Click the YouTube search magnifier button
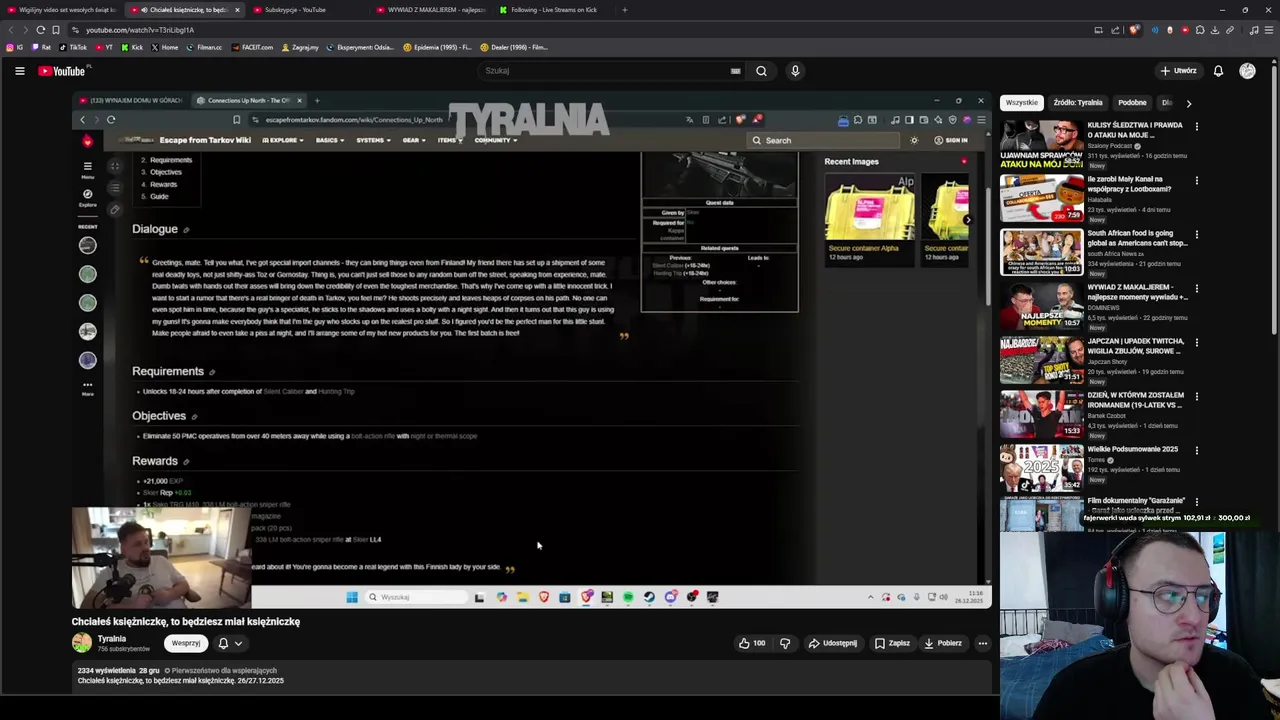Viewport: 1280px width, 720px height. (x=761, y=71)
